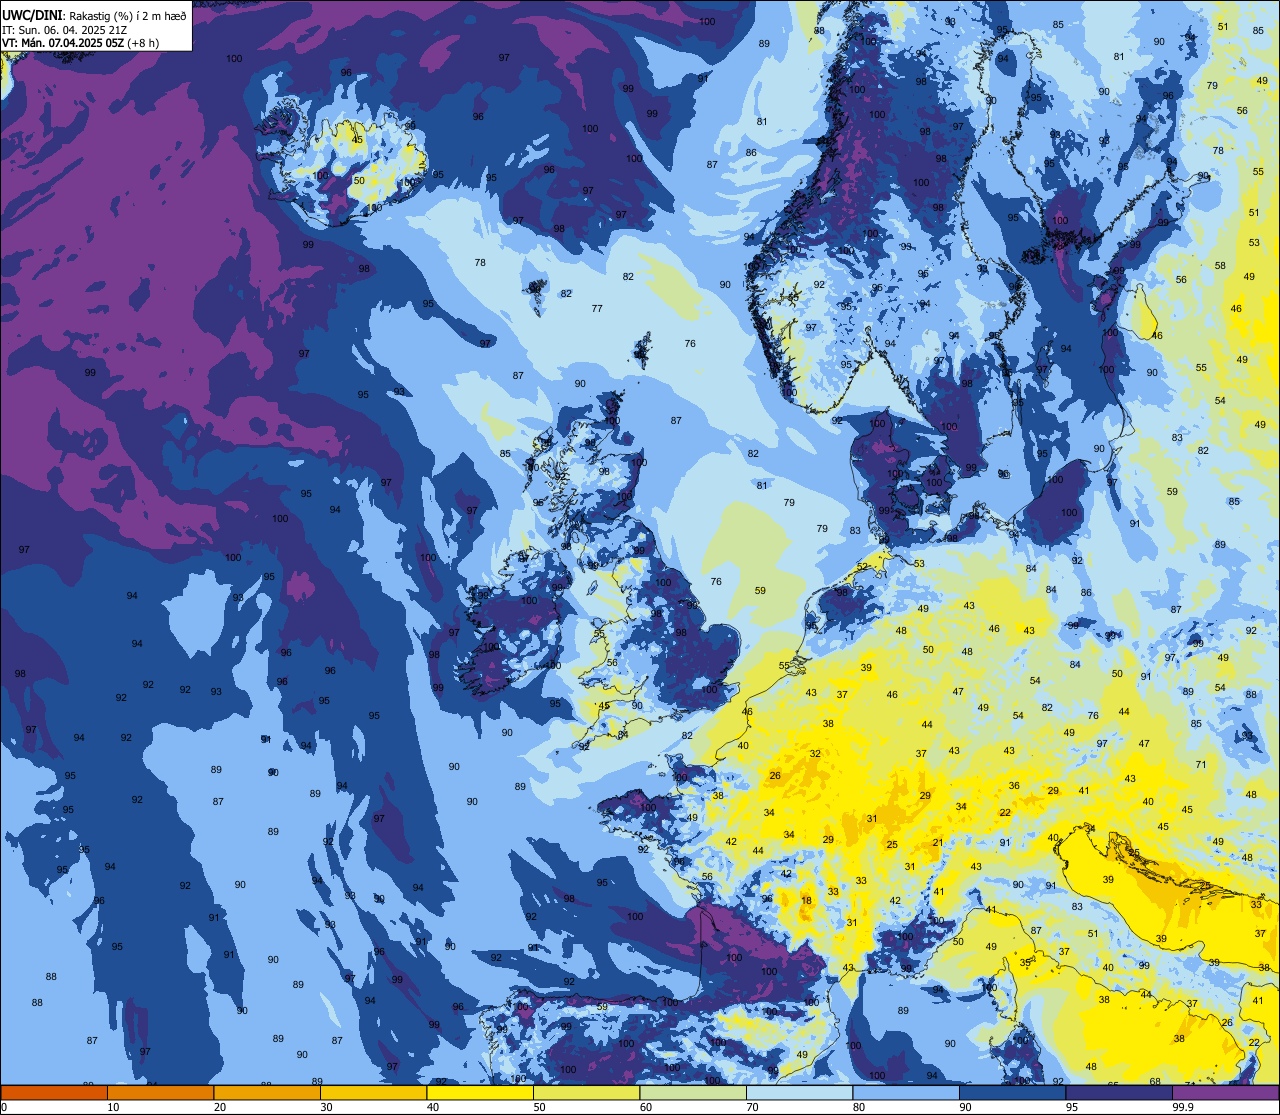Screen dimensions: 1280x1115
Task: Click the 80–90% light blue legend swatch
Action: click(906, 1092)
